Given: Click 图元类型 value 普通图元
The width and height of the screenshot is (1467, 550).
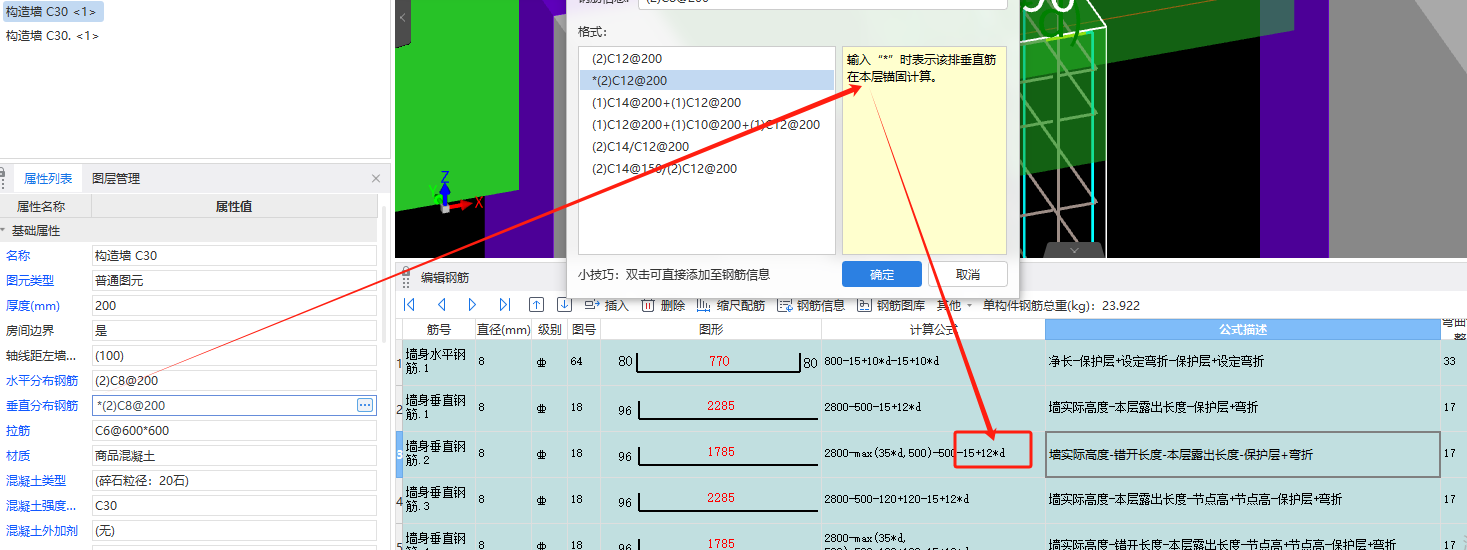Looking at the screenshot, I should click(x=234, y=281).
